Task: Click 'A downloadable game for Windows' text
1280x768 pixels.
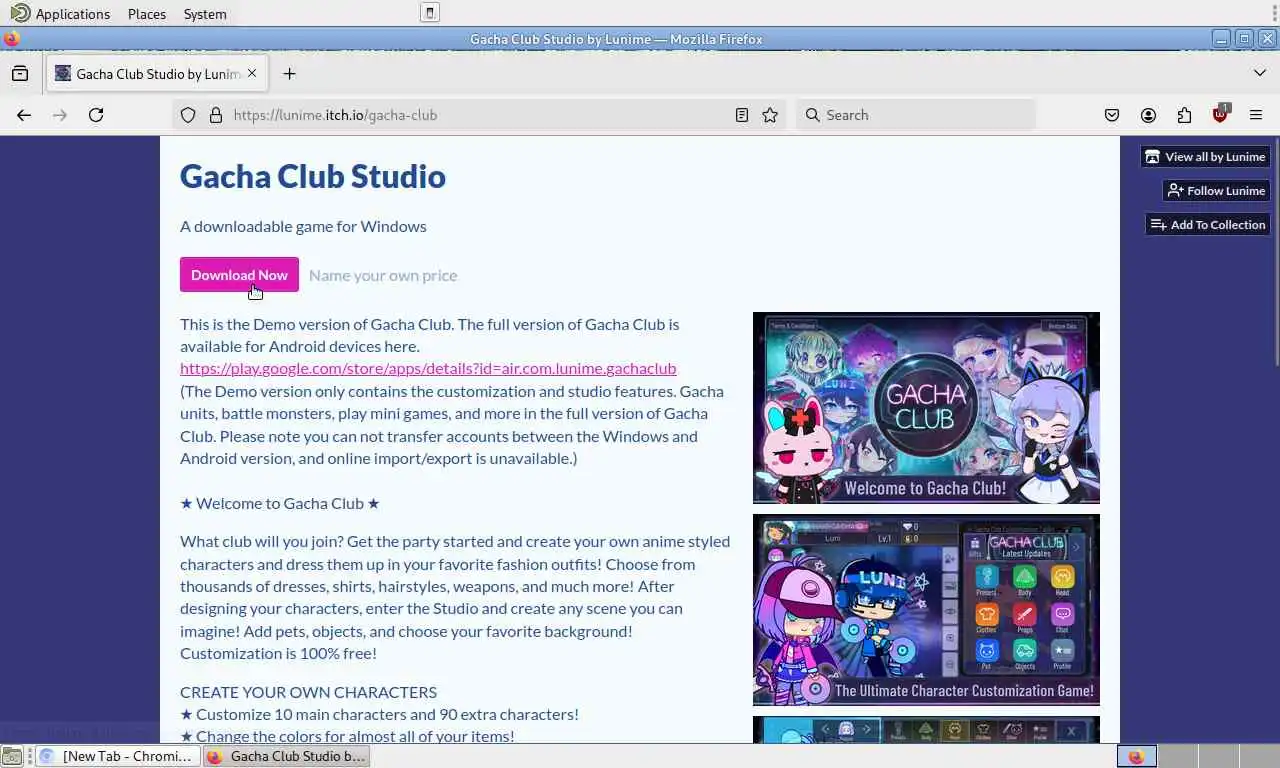Action: pos(303,226)
